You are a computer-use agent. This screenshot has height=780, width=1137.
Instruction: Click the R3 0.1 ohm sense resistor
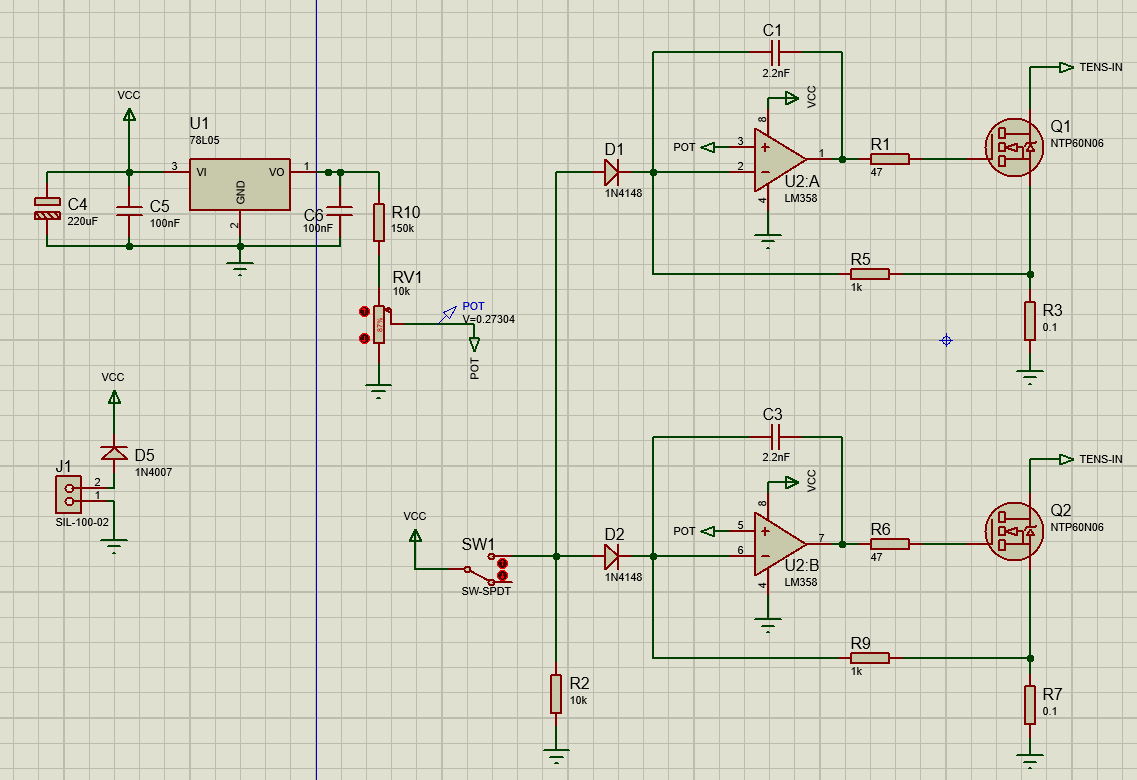pos(1029,320)
